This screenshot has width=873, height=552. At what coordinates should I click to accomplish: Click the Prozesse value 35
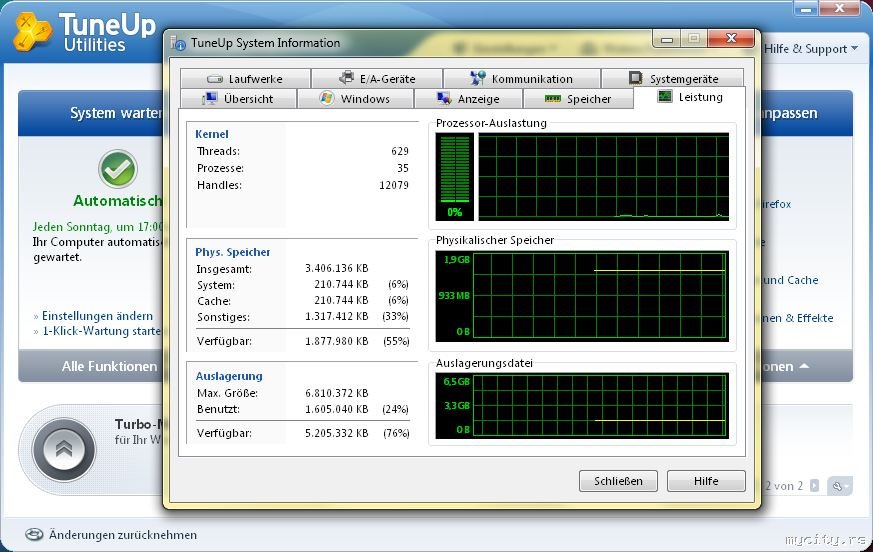pos(403,168)
